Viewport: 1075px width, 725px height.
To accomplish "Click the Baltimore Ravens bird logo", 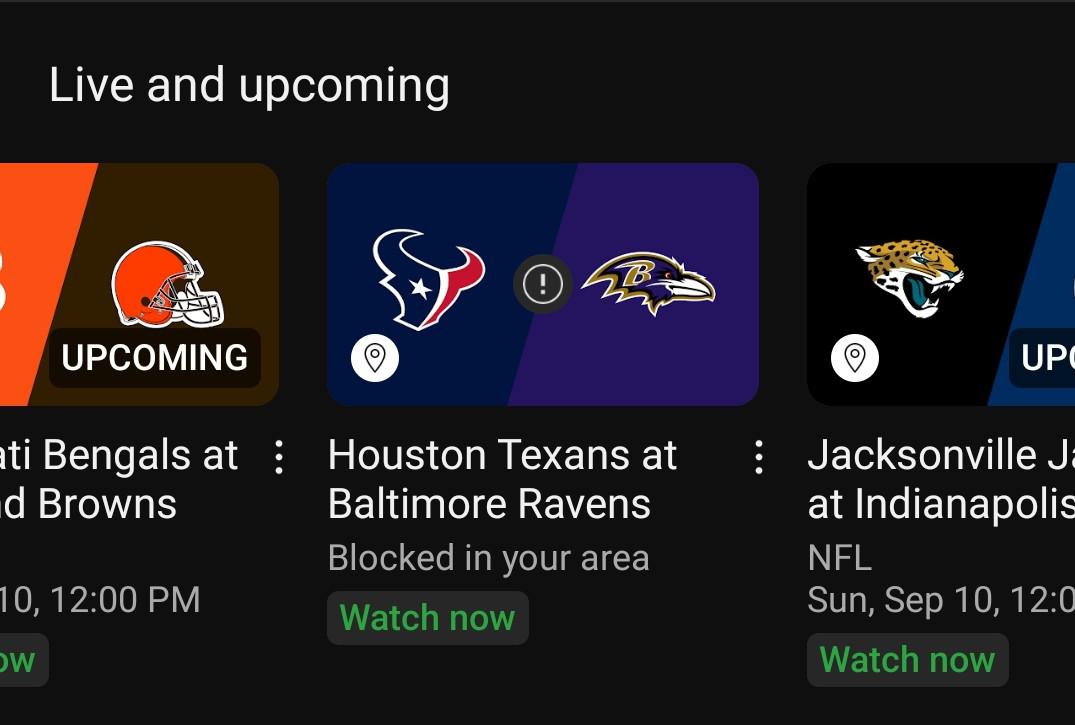I will pos(649,283).
